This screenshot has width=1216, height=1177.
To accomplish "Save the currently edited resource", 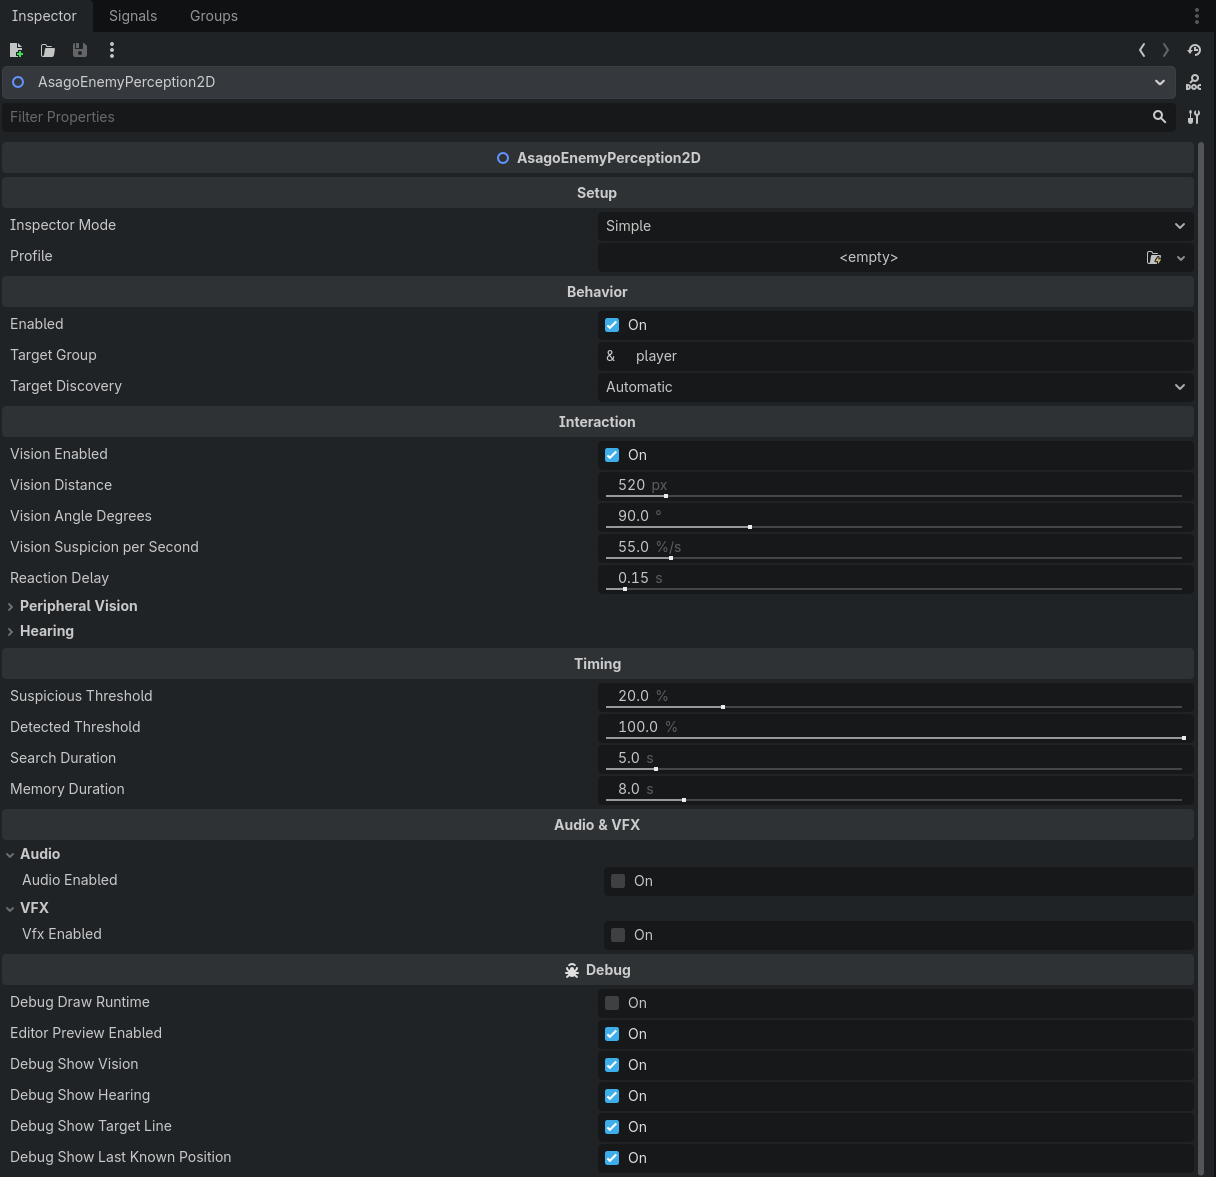I will point(80,50).
